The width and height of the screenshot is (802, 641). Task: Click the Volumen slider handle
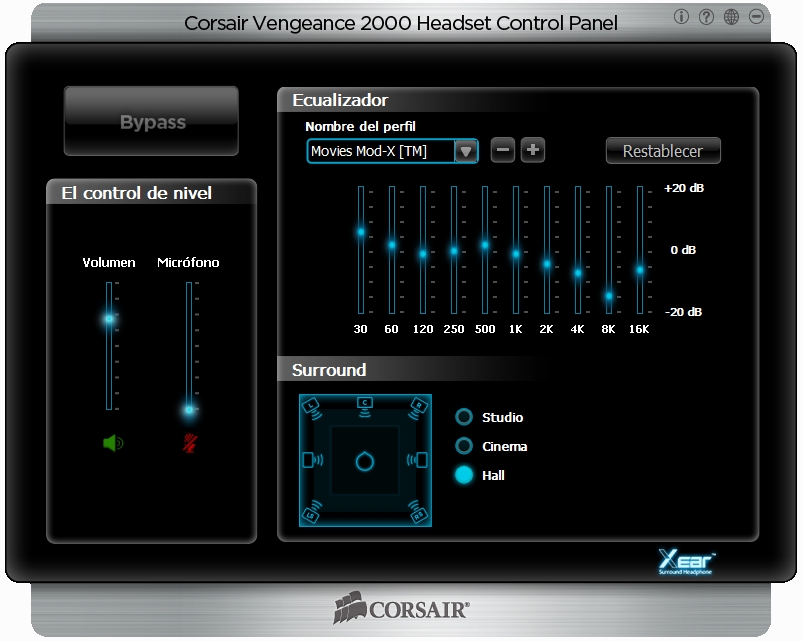coord(109,319)
